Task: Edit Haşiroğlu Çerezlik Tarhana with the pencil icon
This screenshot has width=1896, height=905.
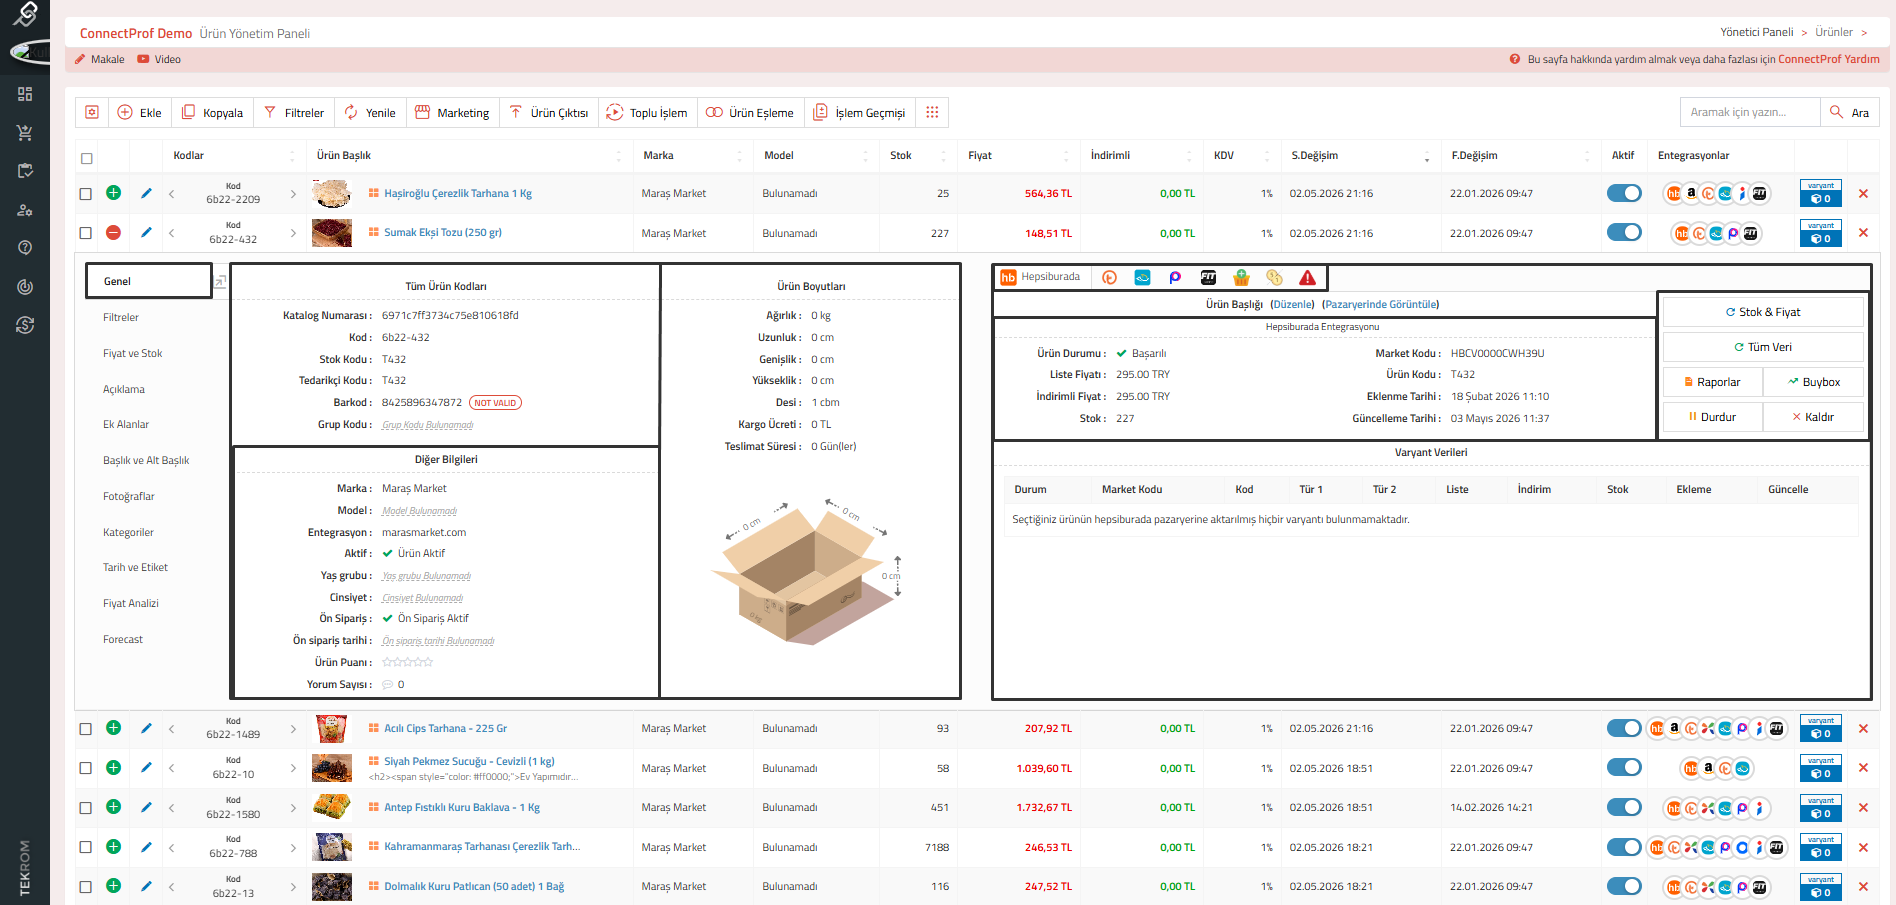Action: (x=146, y=193)
